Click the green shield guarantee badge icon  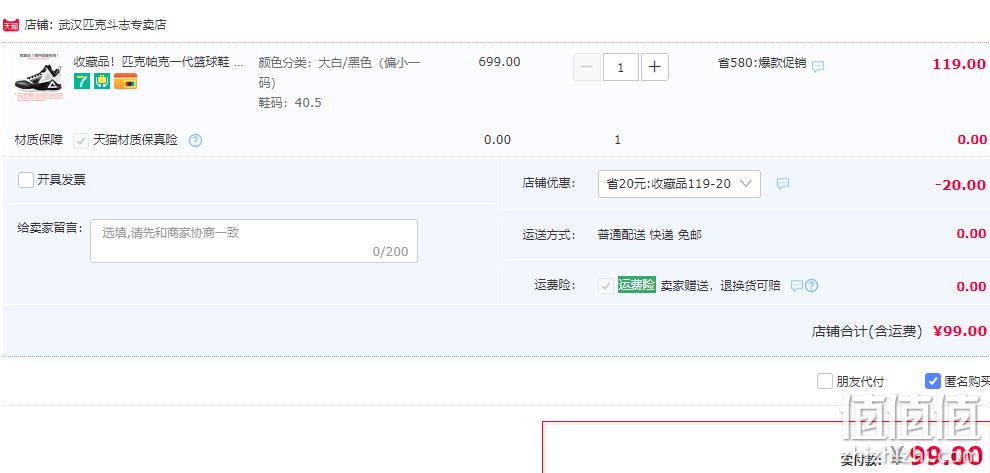click(102, 81)
